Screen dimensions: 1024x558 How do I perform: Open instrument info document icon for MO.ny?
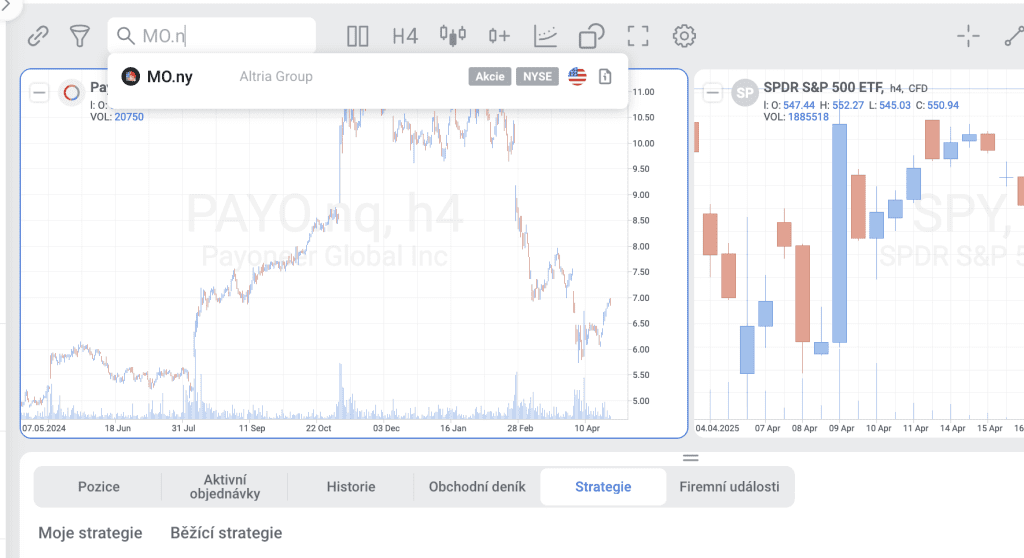coord(605,76)
